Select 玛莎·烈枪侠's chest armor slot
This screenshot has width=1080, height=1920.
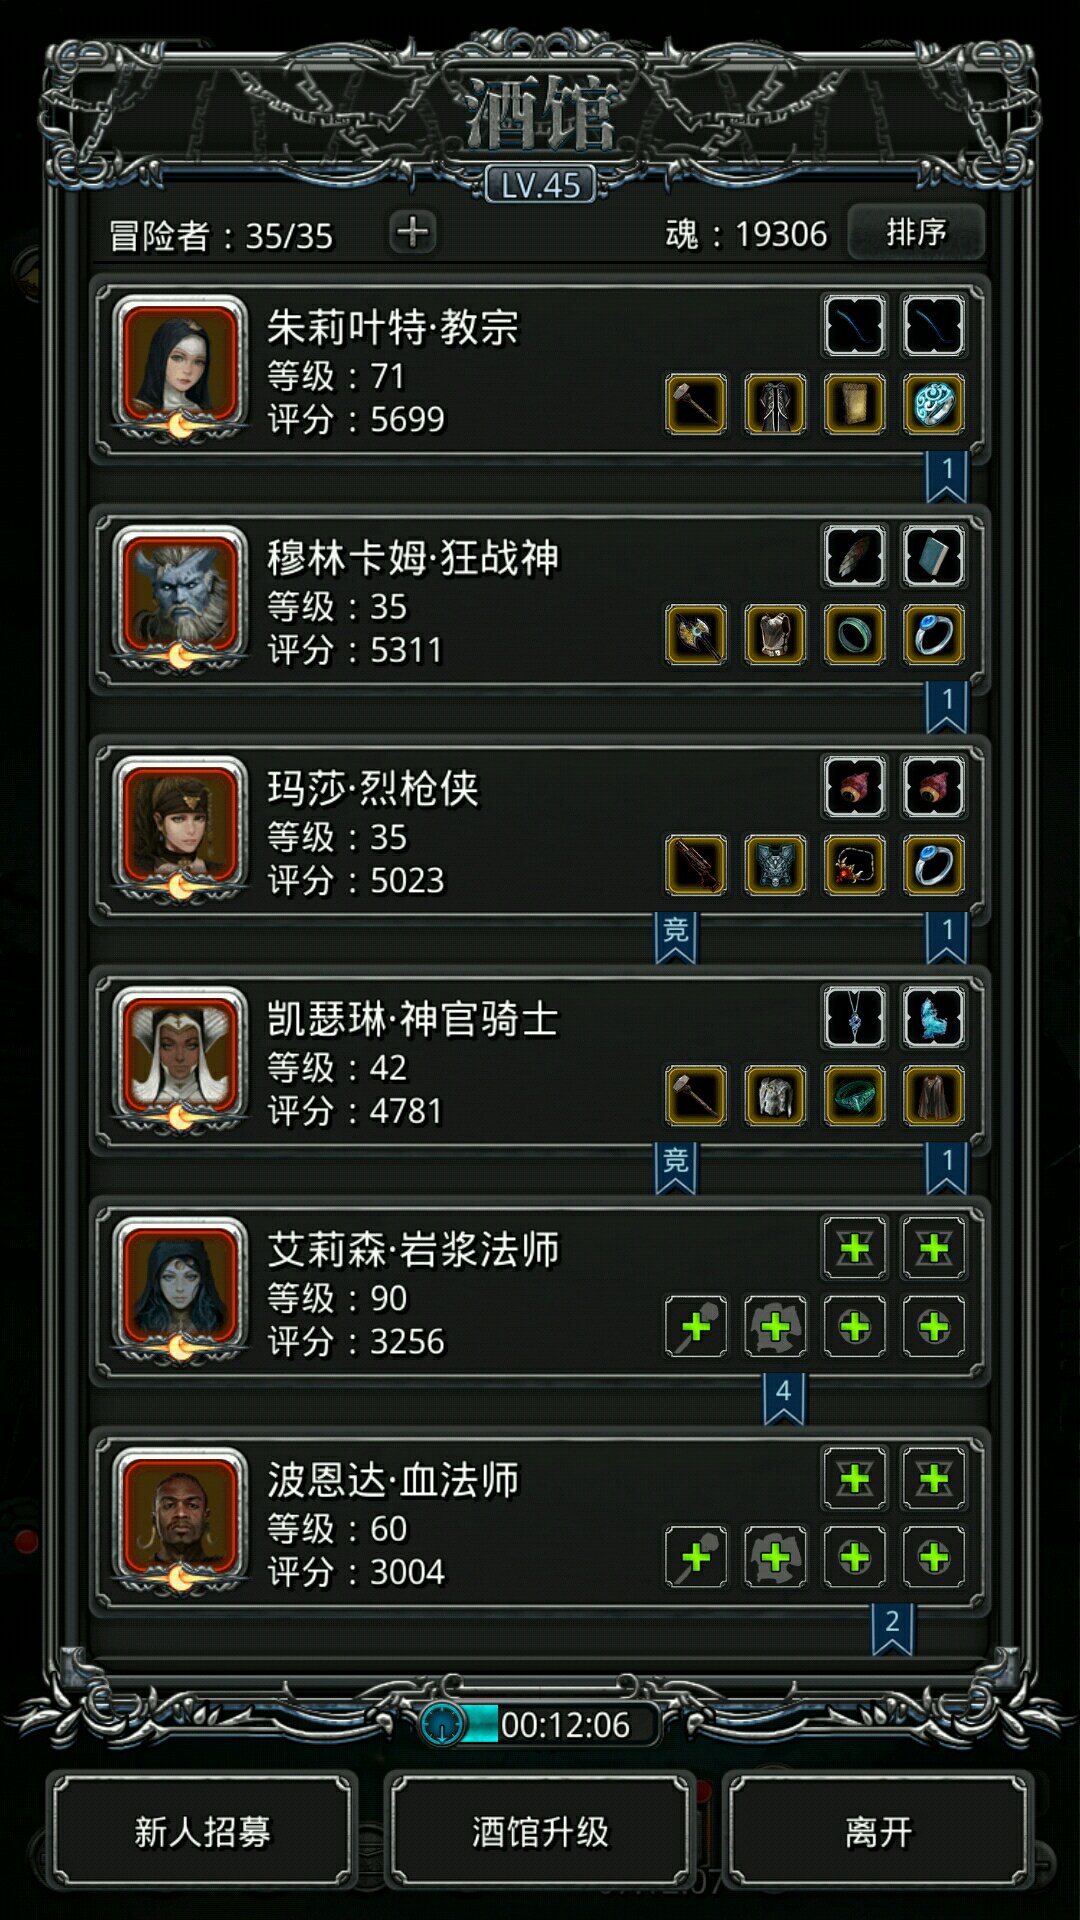click(x=775, y=865)
